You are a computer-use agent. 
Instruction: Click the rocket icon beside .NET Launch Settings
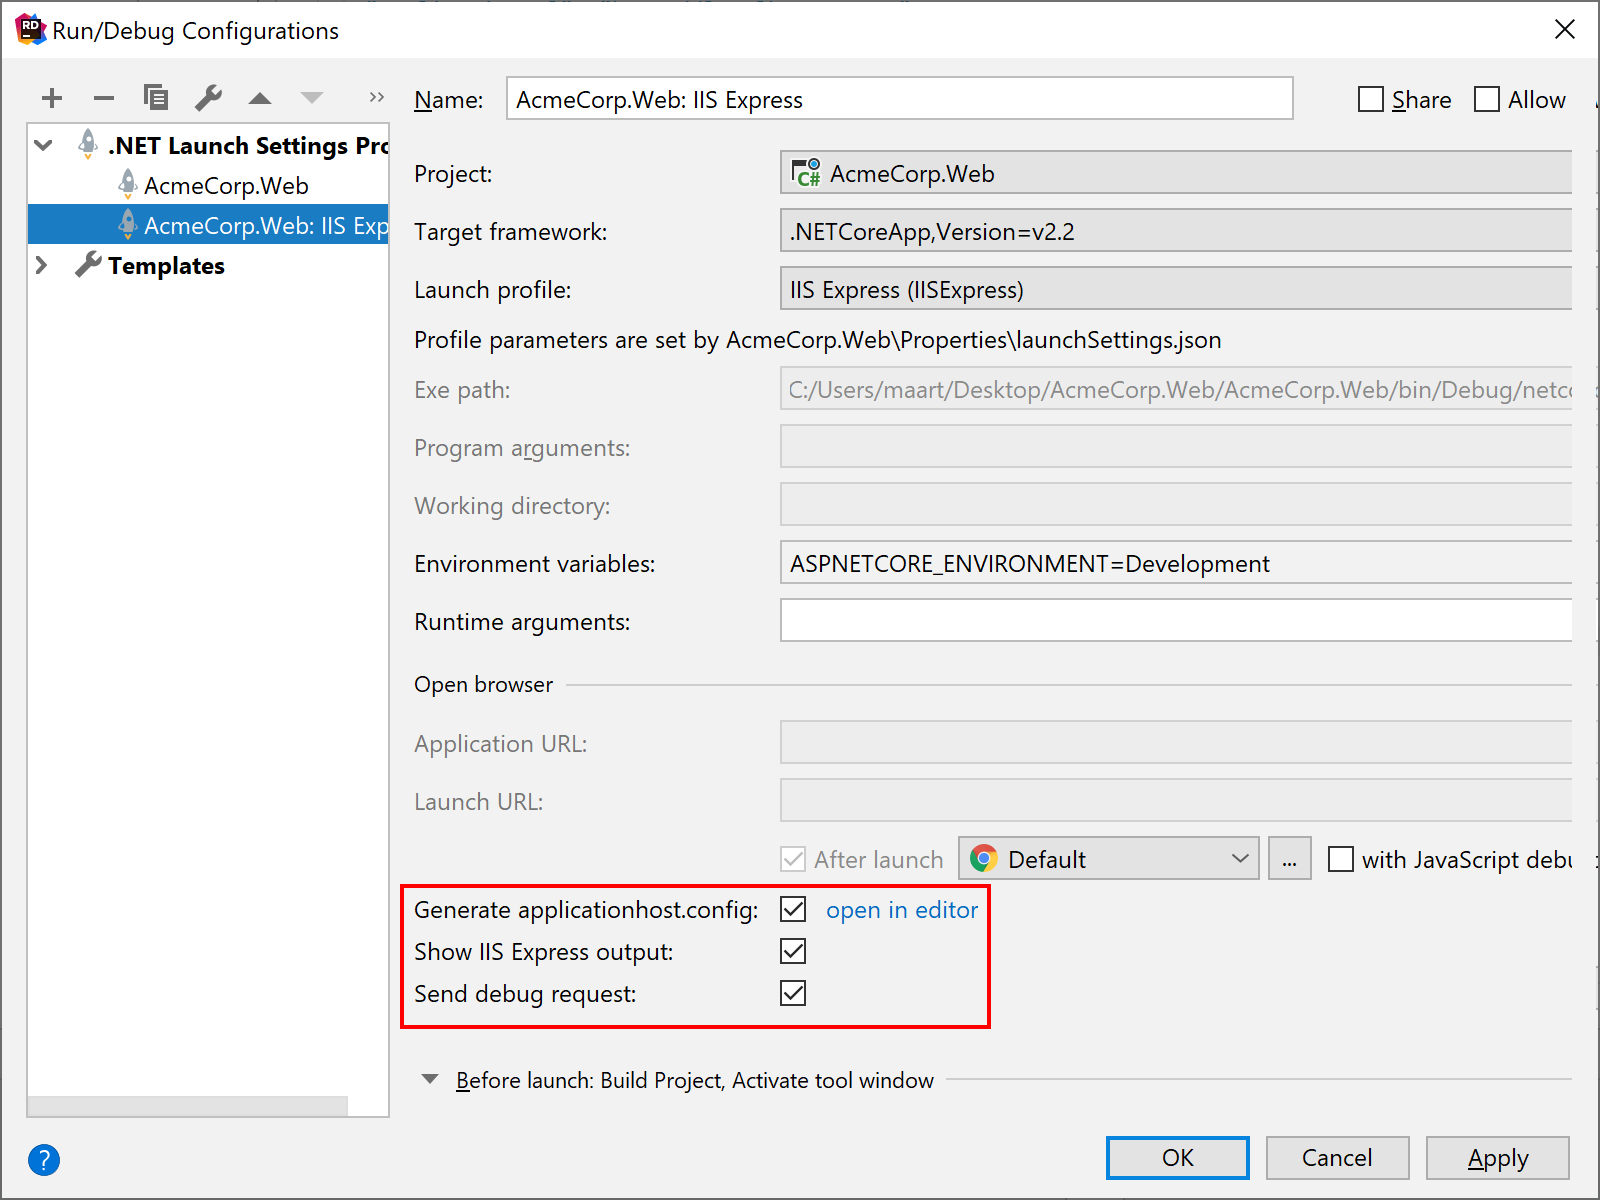[x=88, y=144]
